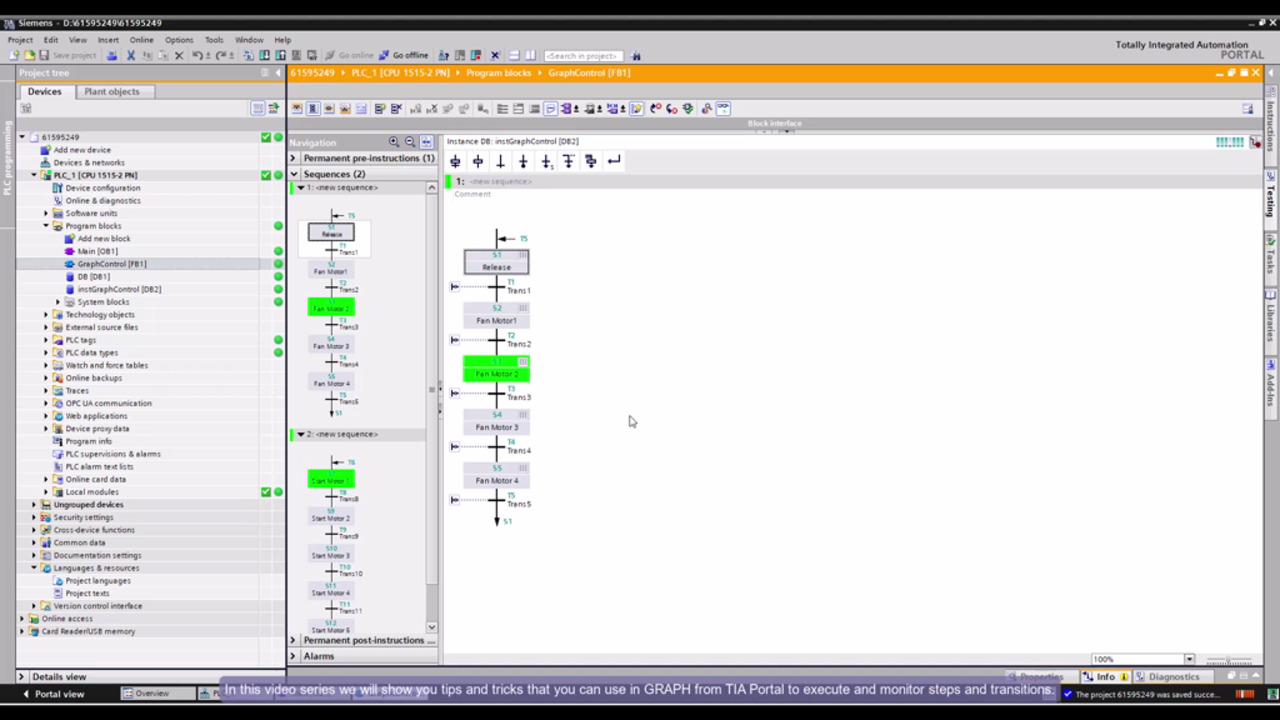Zoom in within the Navigation panel

click(394, 142)
